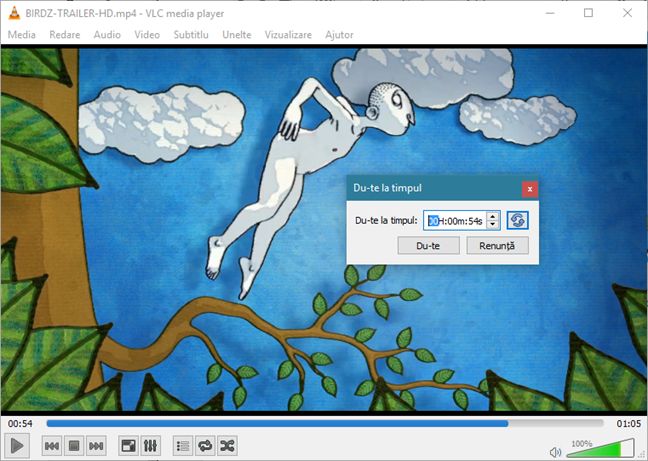The height and width of the screenshot is (461, 648).
Task: Open the Subtitlu menu
Action: [x=191, y=35]
